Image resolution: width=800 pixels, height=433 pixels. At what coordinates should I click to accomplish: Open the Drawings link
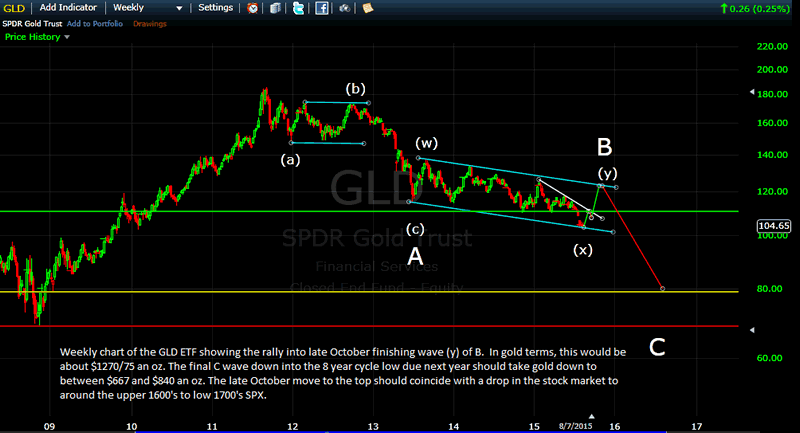(149, 23)
